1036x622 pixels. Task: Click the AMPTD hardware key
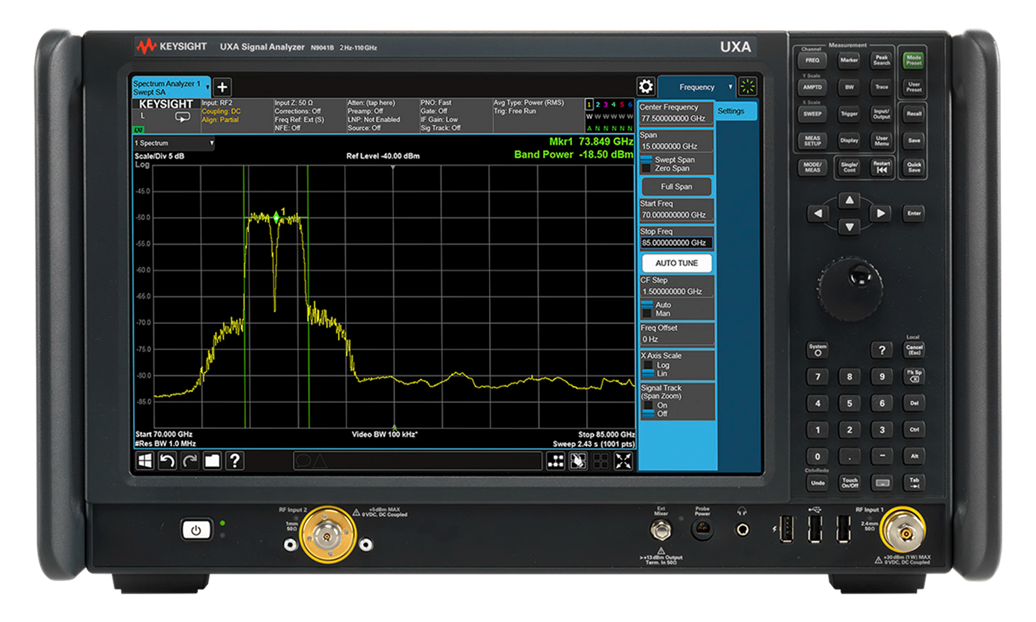click(x=812, y=87)
